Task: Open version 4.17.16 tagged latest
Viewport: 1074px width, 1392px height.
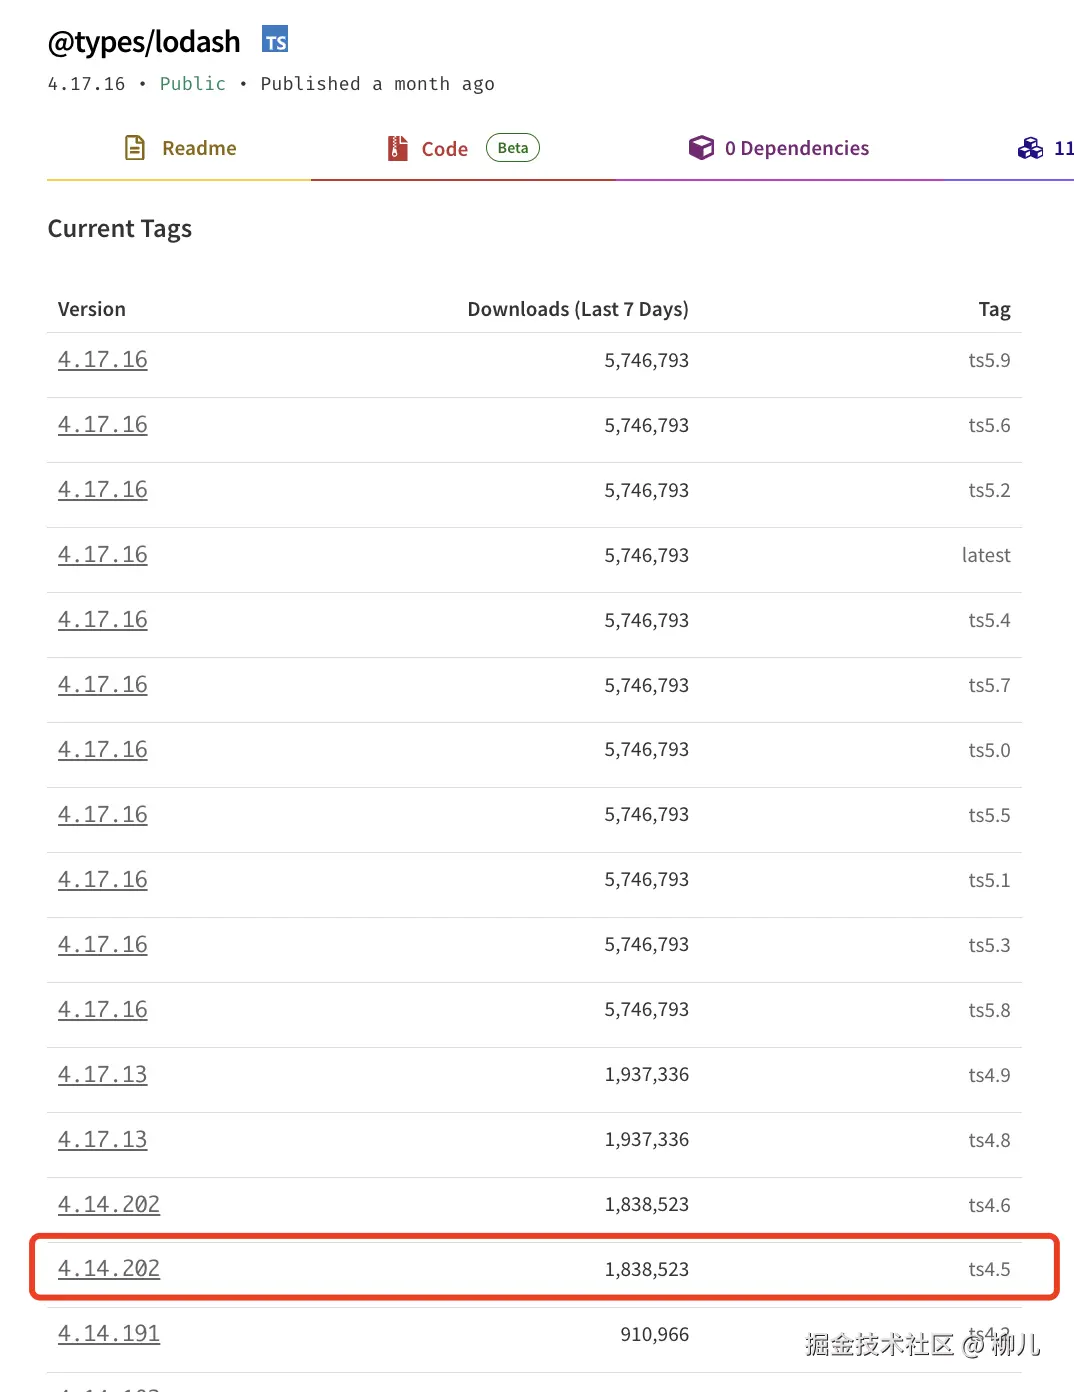Action: tap(103, 555)
